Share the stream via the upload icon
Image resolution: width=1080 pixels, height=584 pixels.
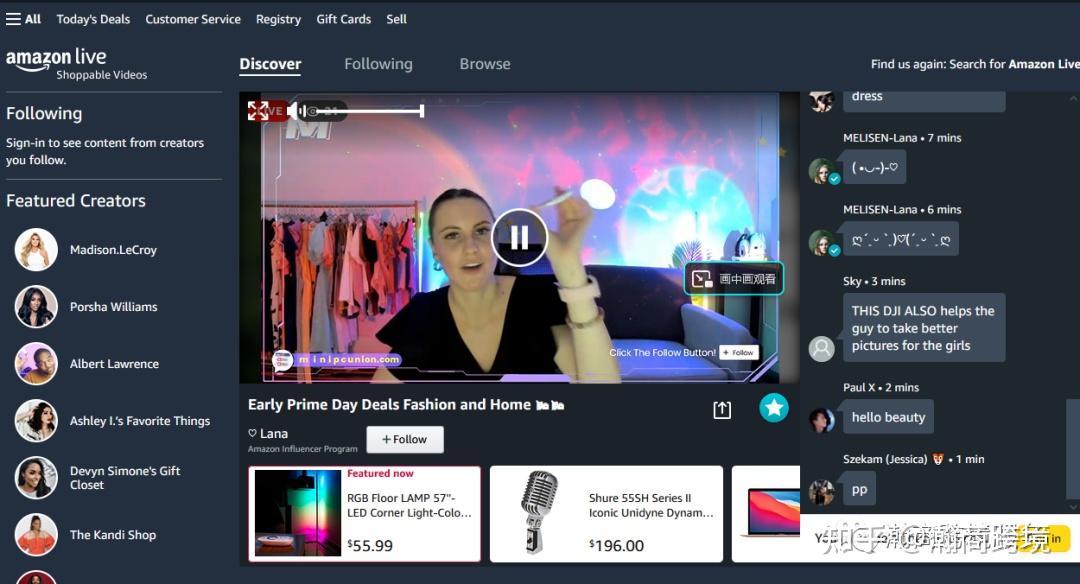point(722,409)
